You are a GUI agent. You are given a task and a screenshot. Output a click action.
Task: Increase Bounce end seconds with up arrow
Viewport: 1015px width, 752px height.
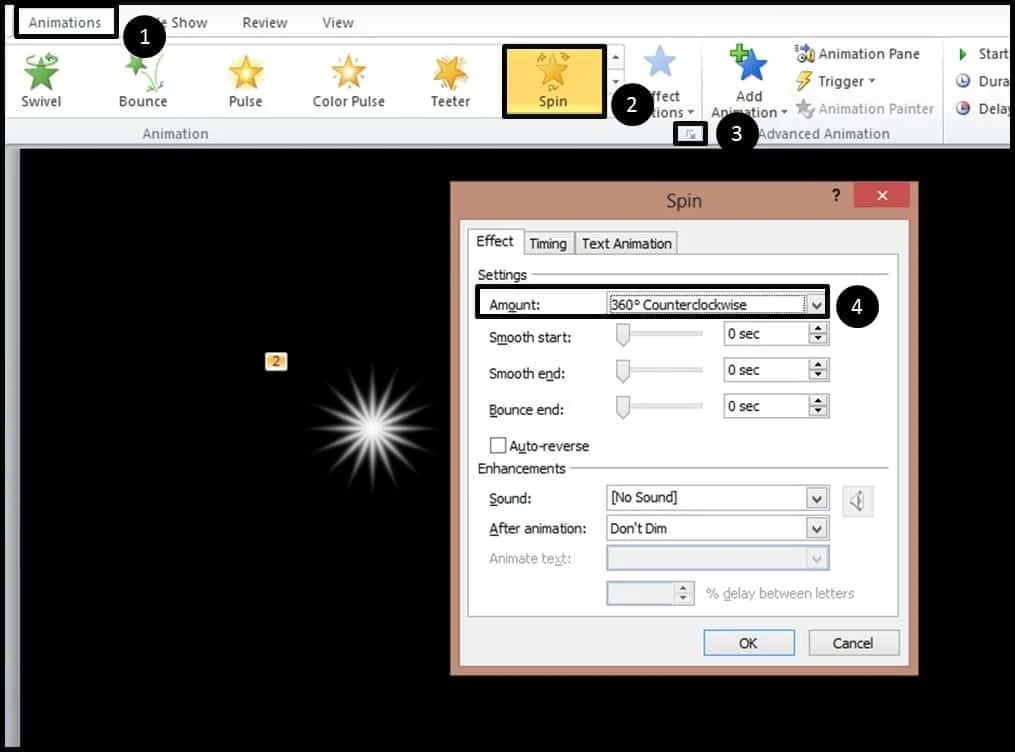(818, 401)
